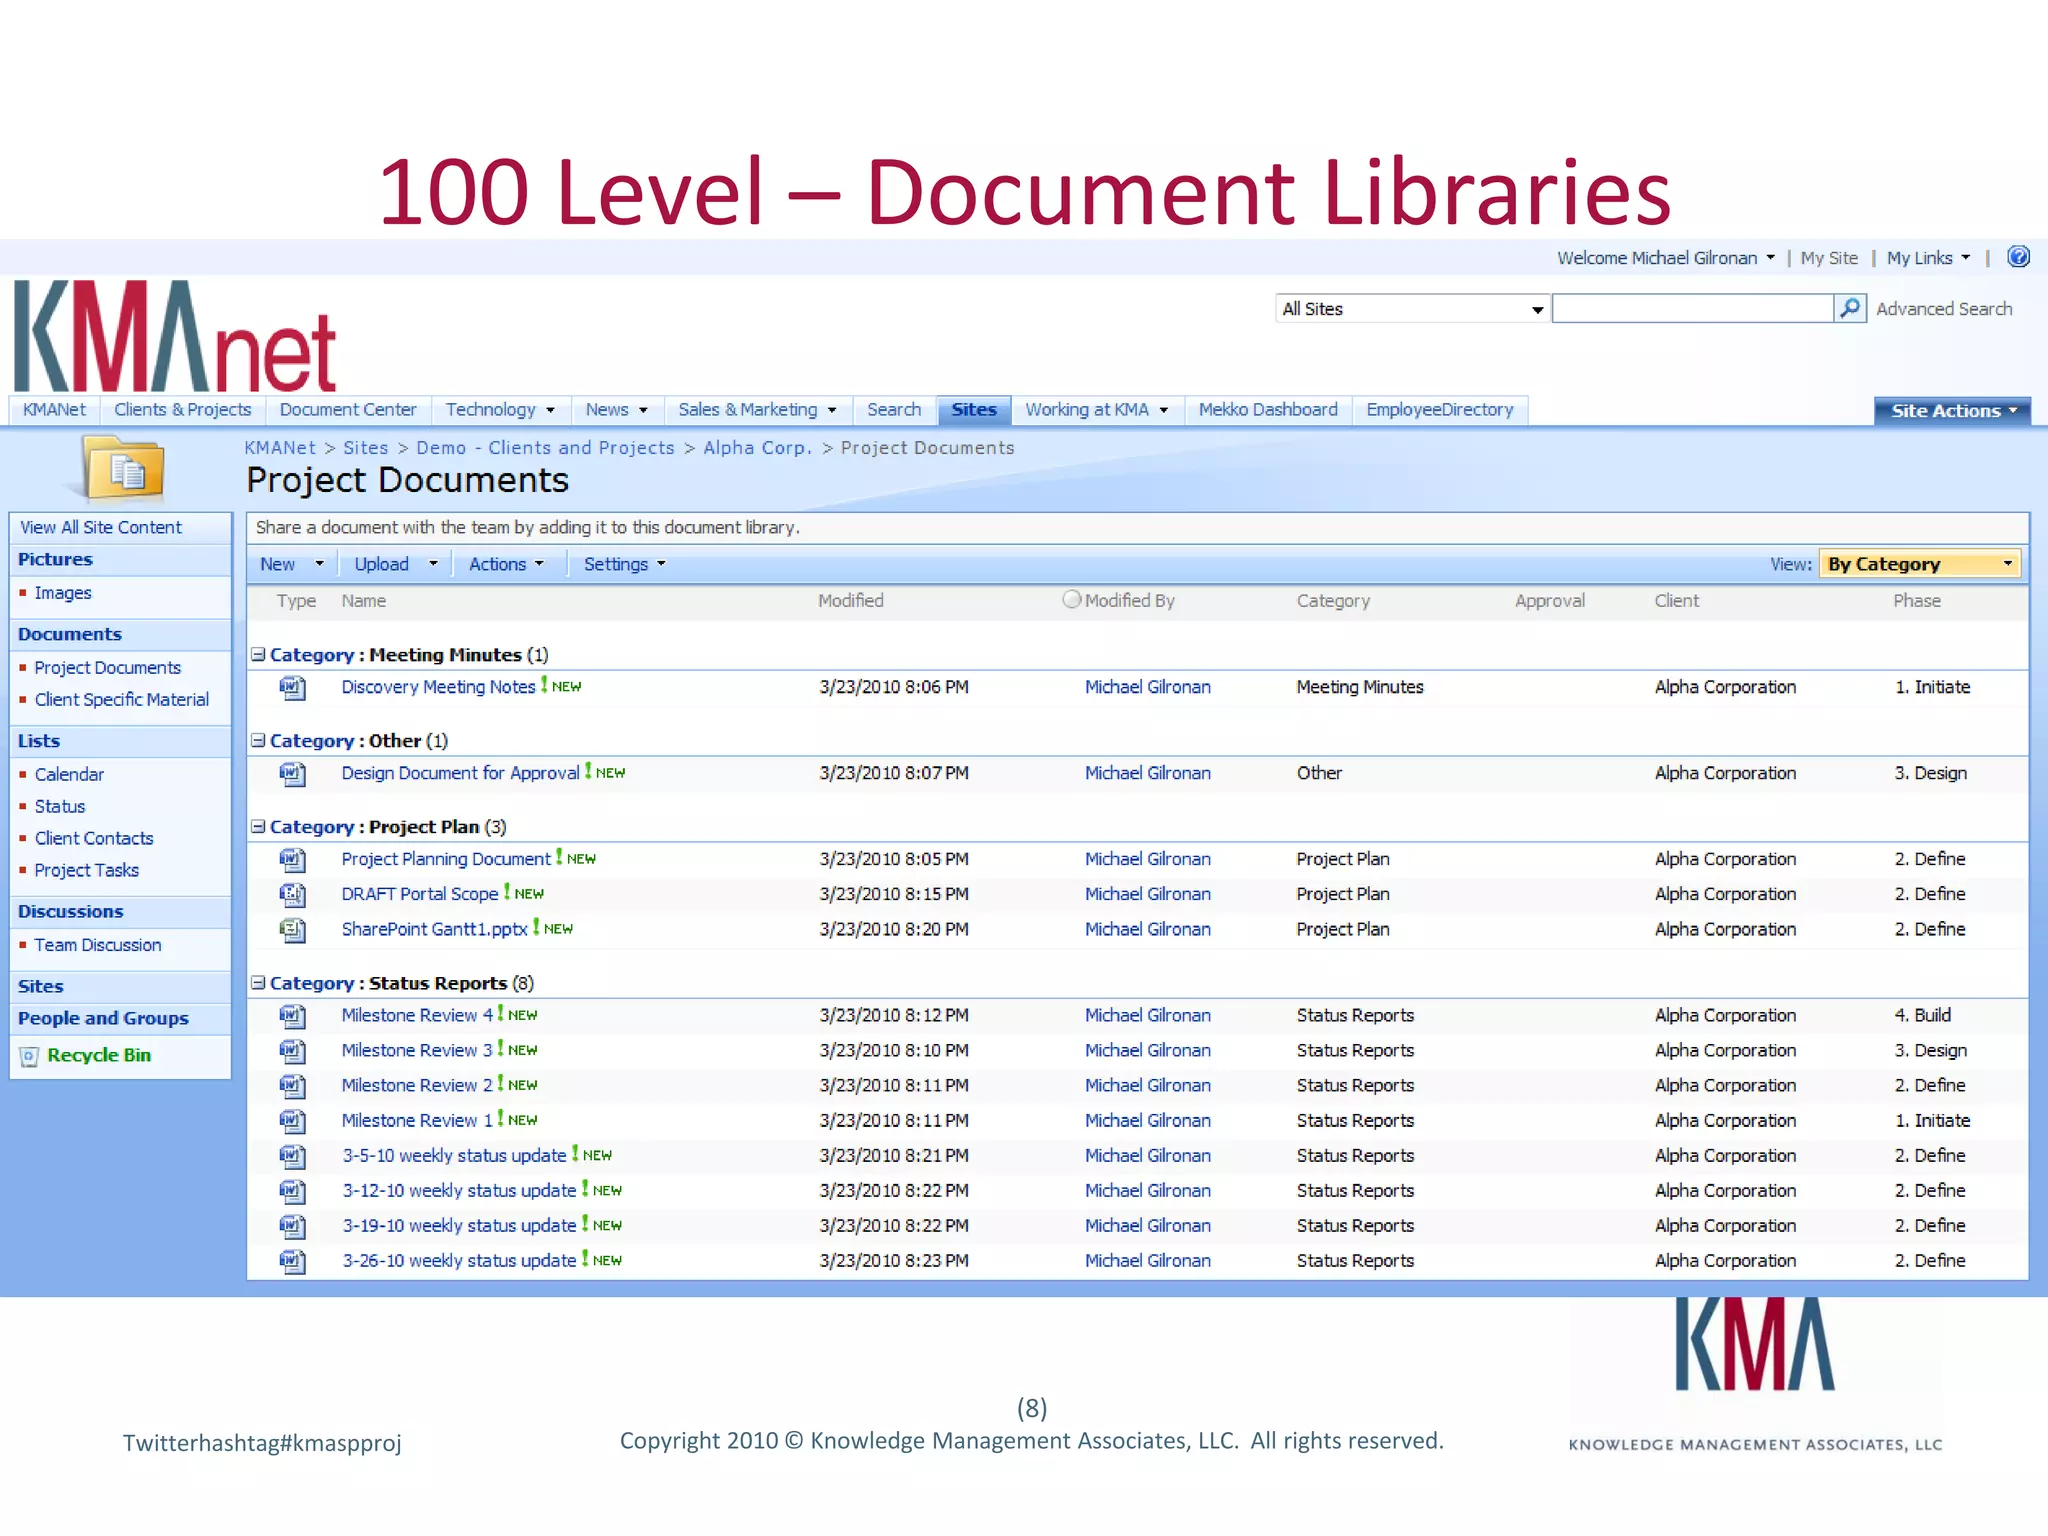The image size is (2048, 1536).
Task: Open the DRAFT Portal Scope document
Action: click(x=420, y=894)
